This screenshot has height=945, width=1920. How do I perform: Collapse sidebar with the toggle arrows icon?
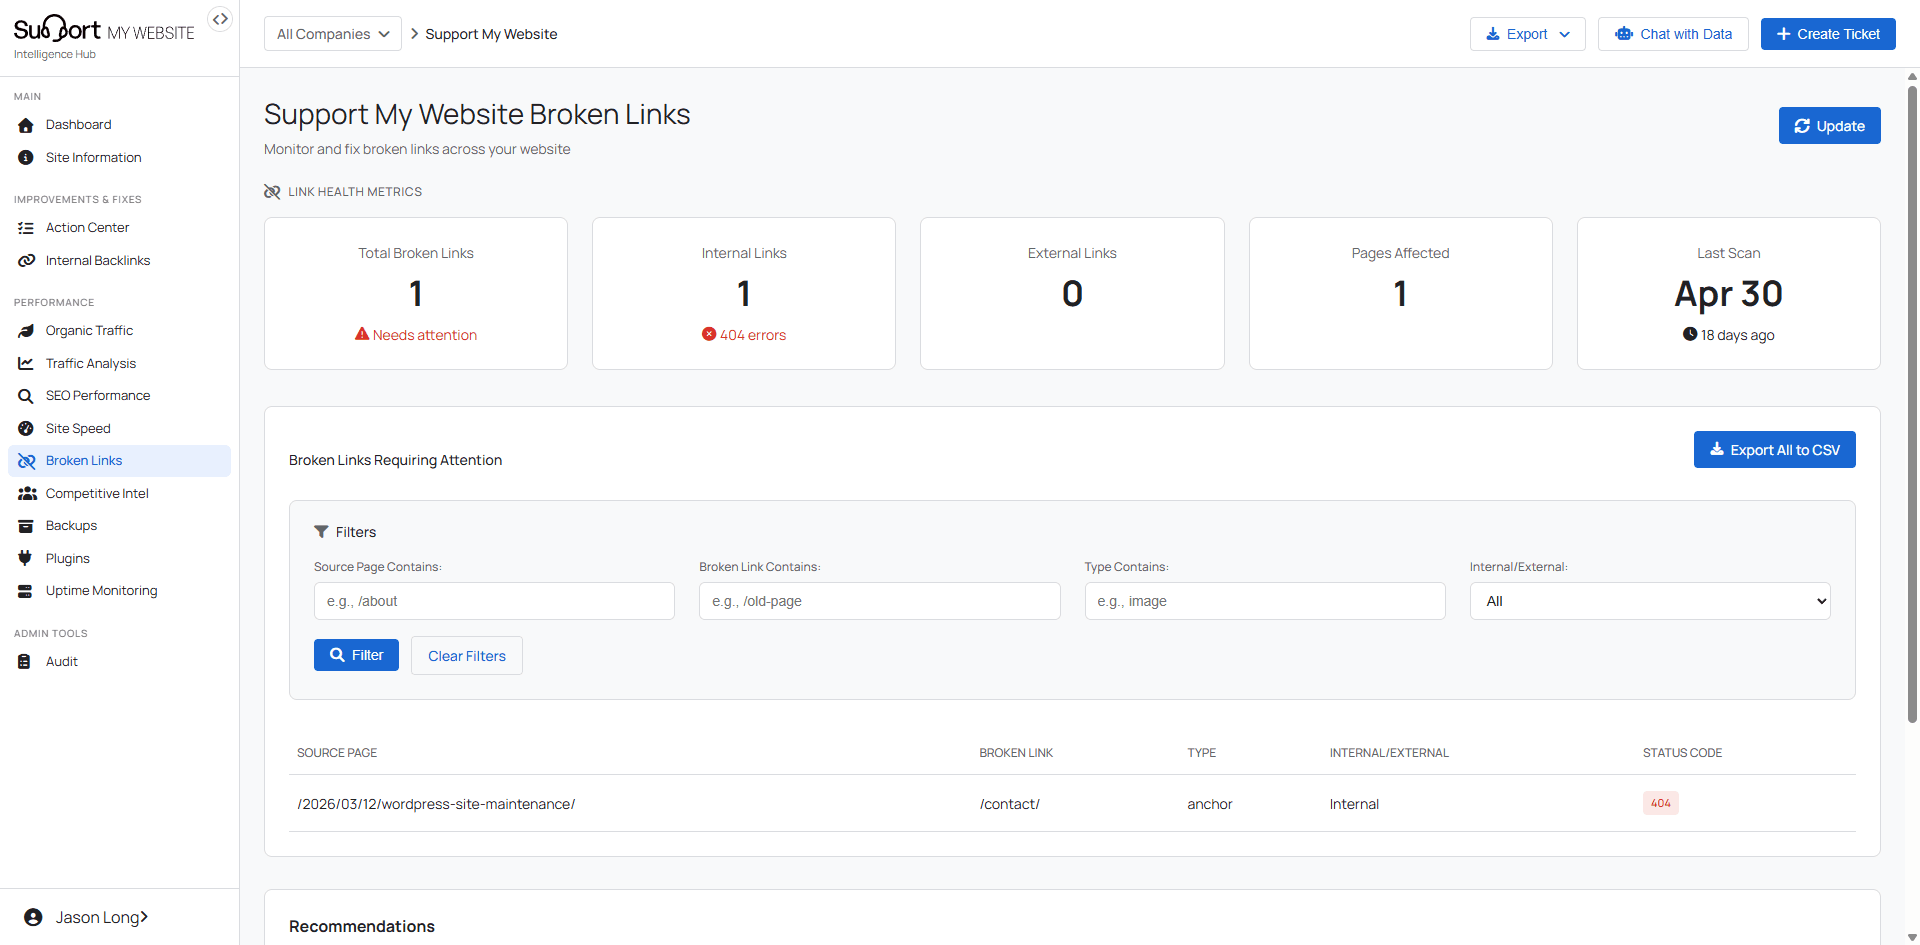point(220,19)
